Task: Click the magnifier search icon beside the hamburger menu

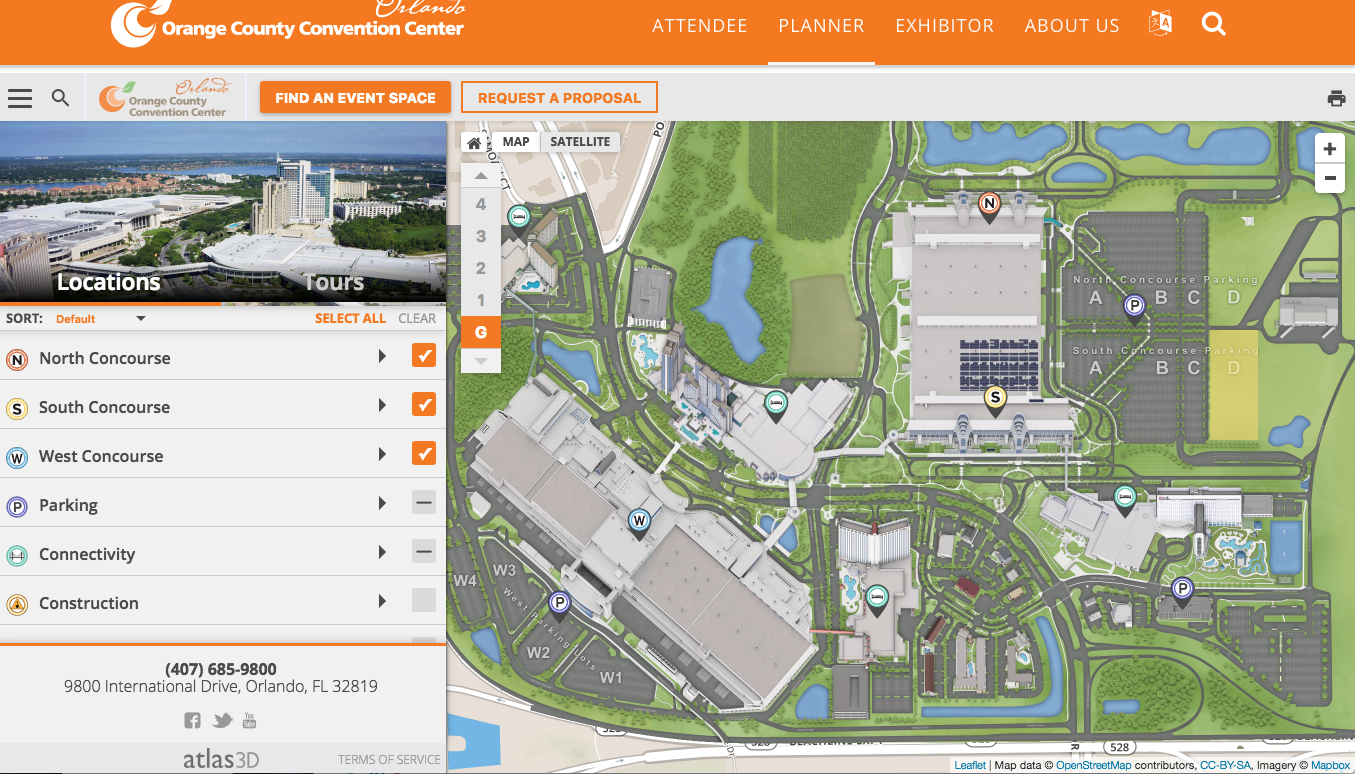Action: coord(61,98)
